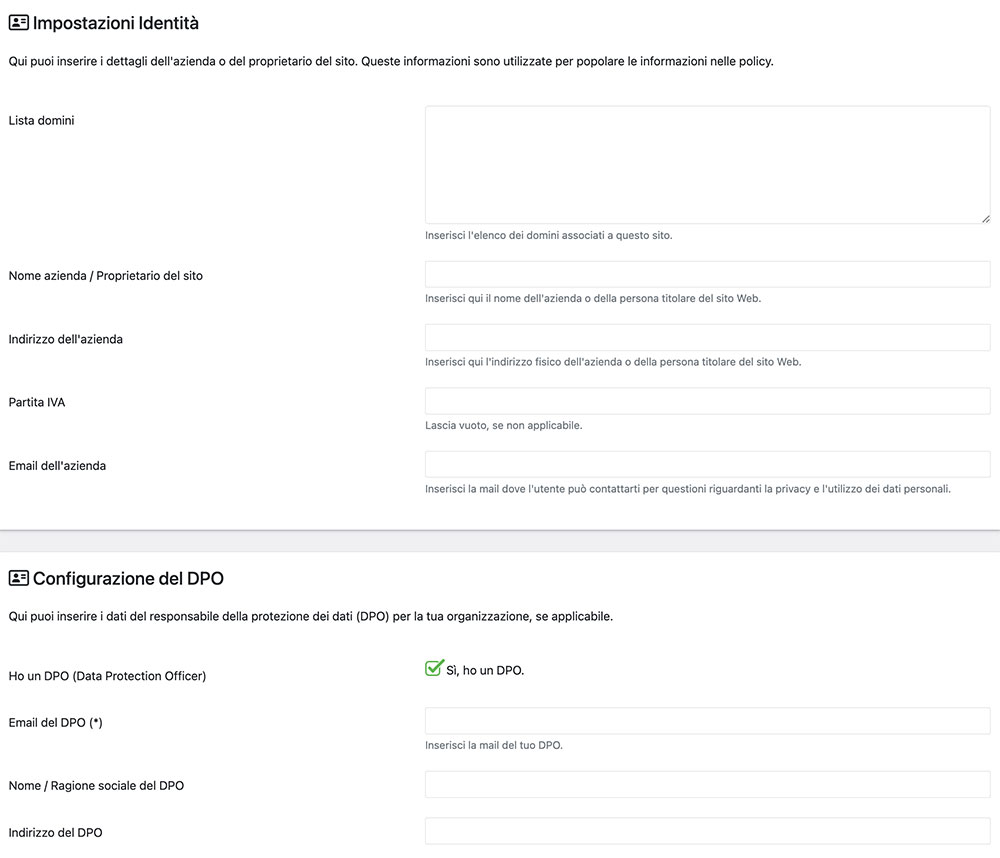Image resolution: width=1000 pixels, height=858 pixels.
Task: Click the Partita IVA label
Action: coord(37,403)
